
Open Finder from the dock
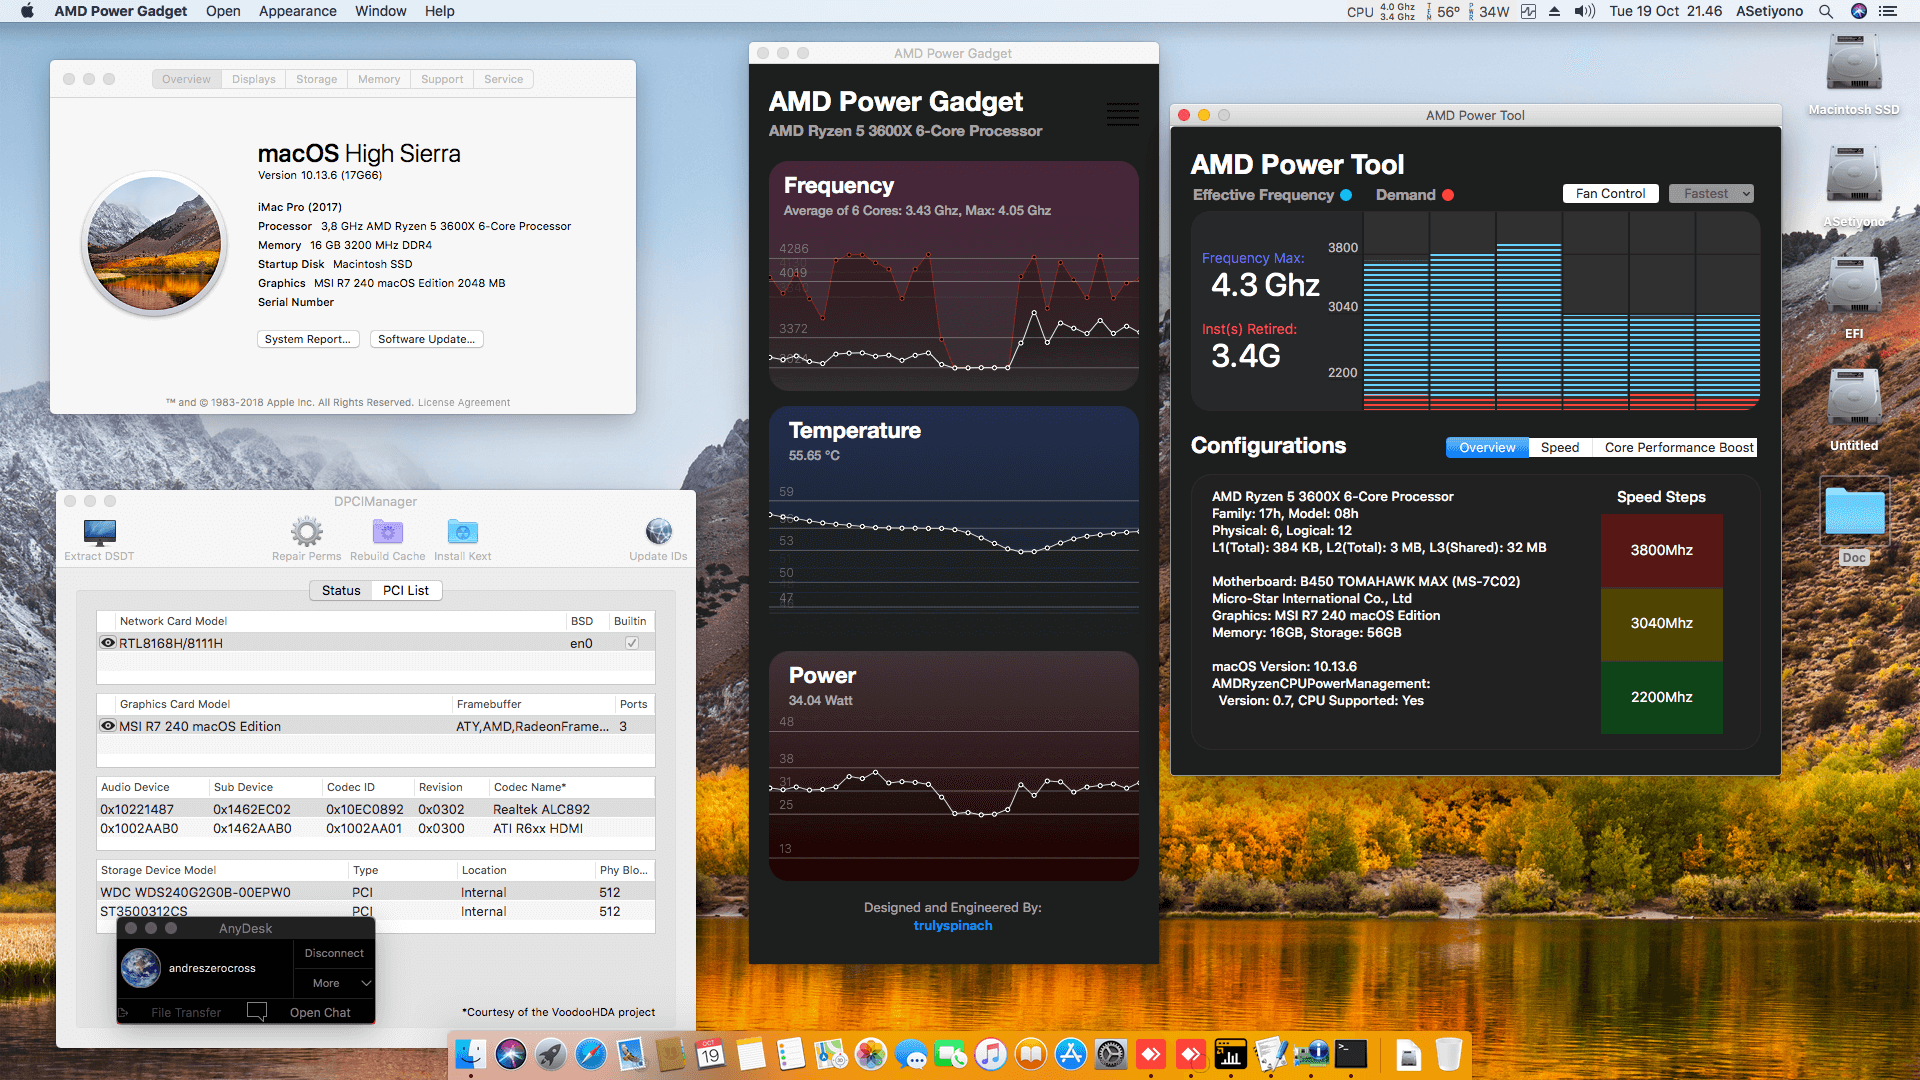[471, 1054]
